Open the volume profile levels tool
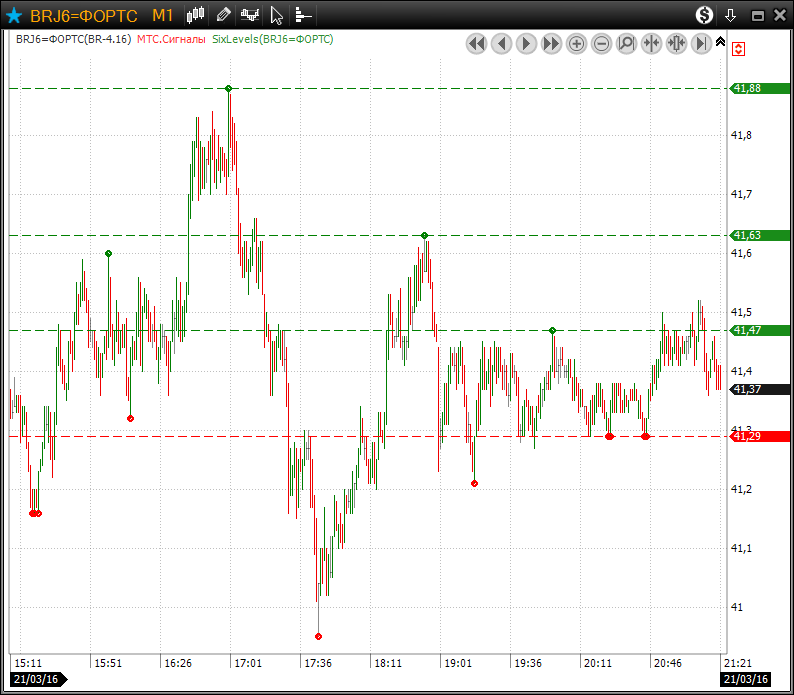This screenshot has height=695, width=794. (x=303, y=15)
